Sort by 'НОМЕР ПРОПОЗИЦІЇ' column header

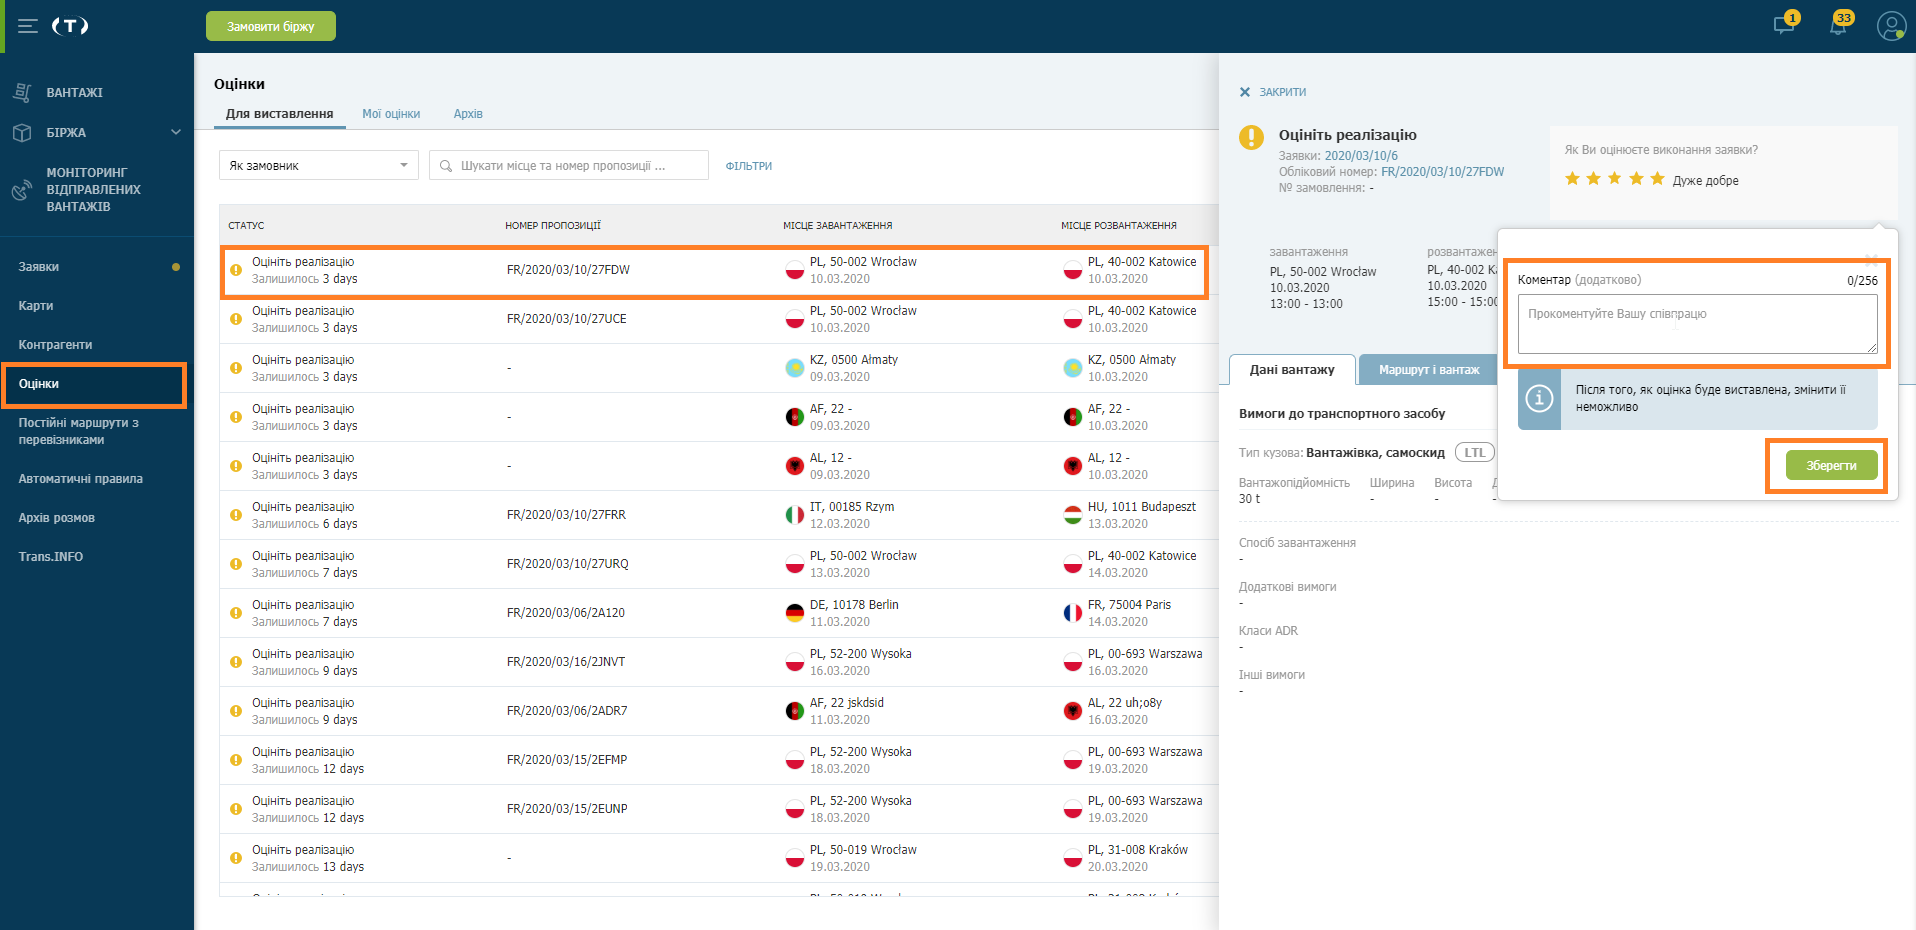point(553,226)
